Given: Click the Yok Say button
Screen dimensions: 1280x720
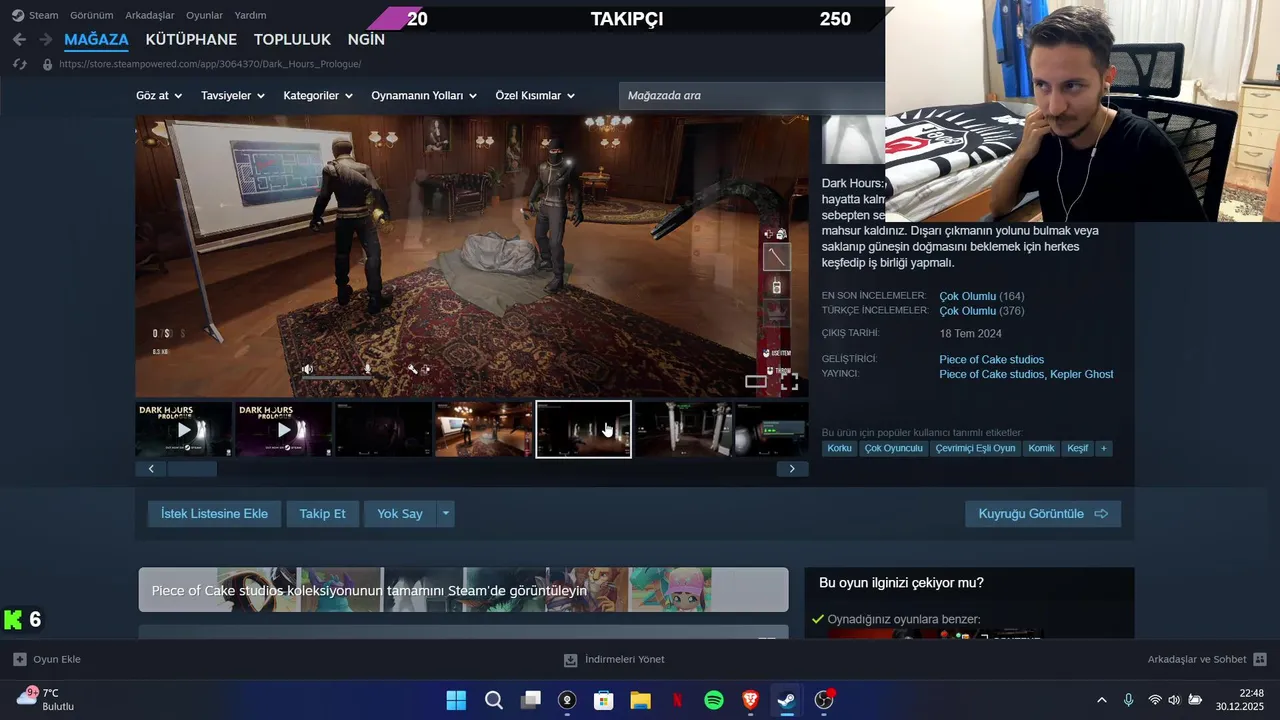Looking at the screenshot, I should 400,513.
